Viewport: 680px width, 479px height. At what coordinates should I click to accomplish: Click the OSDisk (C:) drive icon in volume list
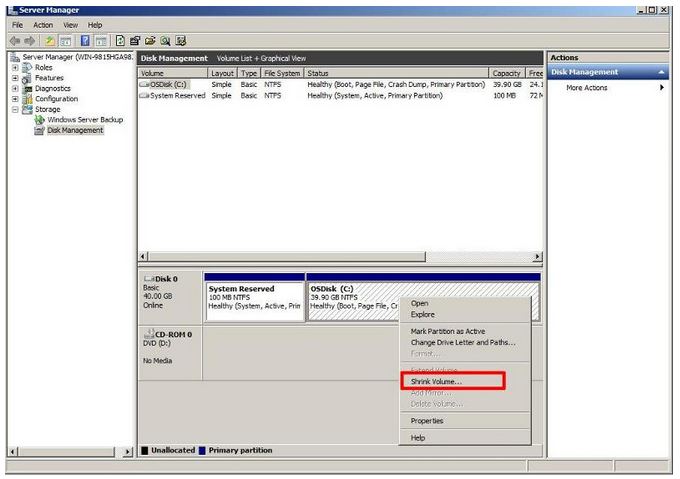[144, 85]
